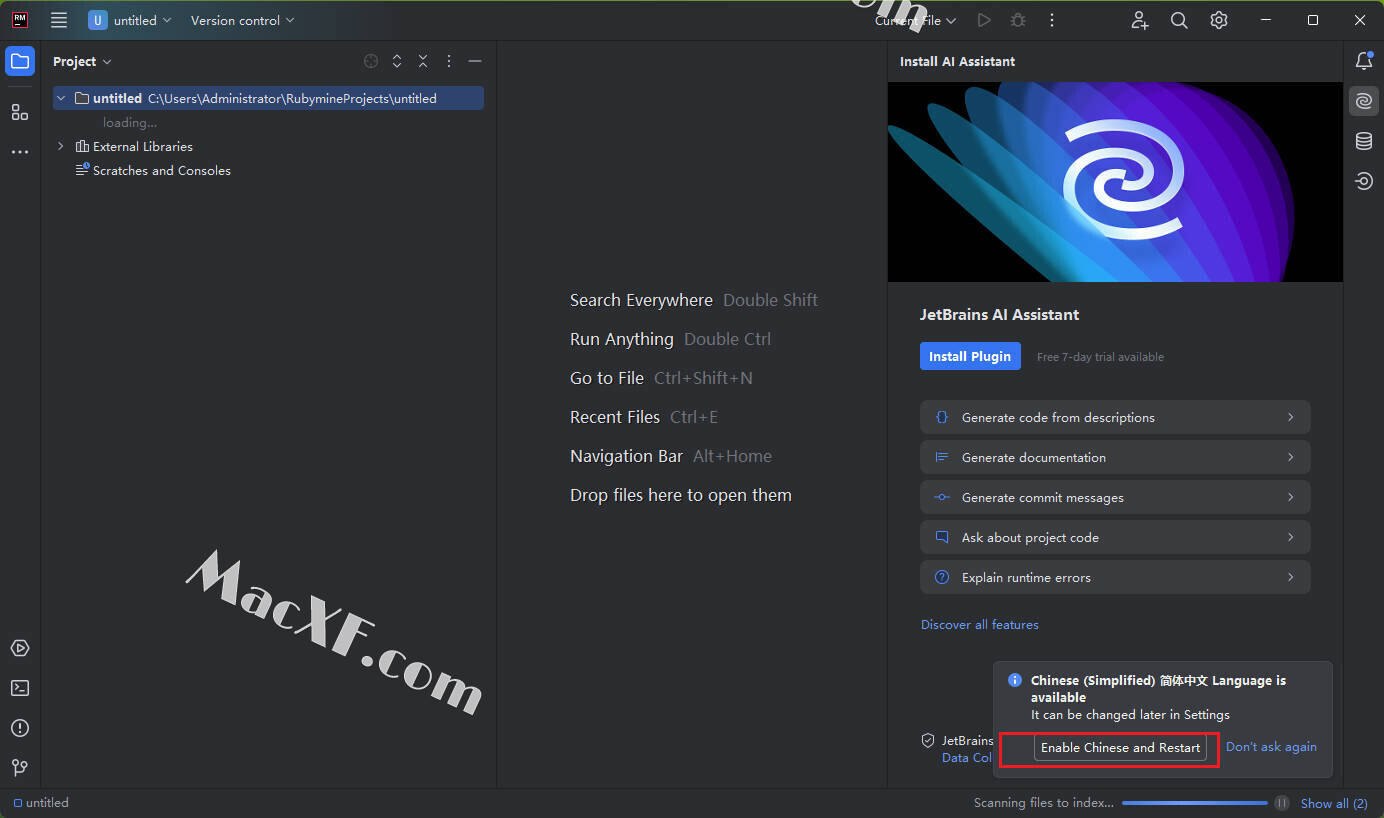This screenshot has height=818, width=1384.
Task: Open the Services tool window icon
Action: pos(20,648)
